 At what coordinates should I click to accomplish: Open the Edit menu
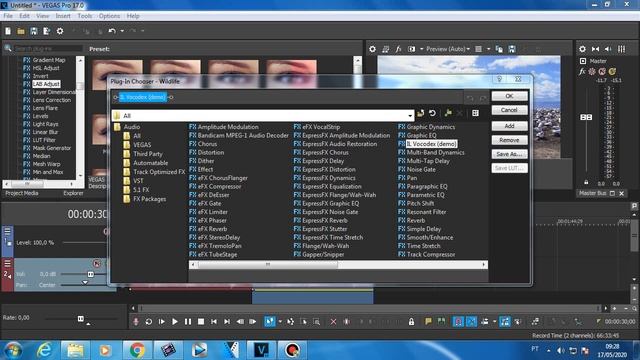point(24,16)
